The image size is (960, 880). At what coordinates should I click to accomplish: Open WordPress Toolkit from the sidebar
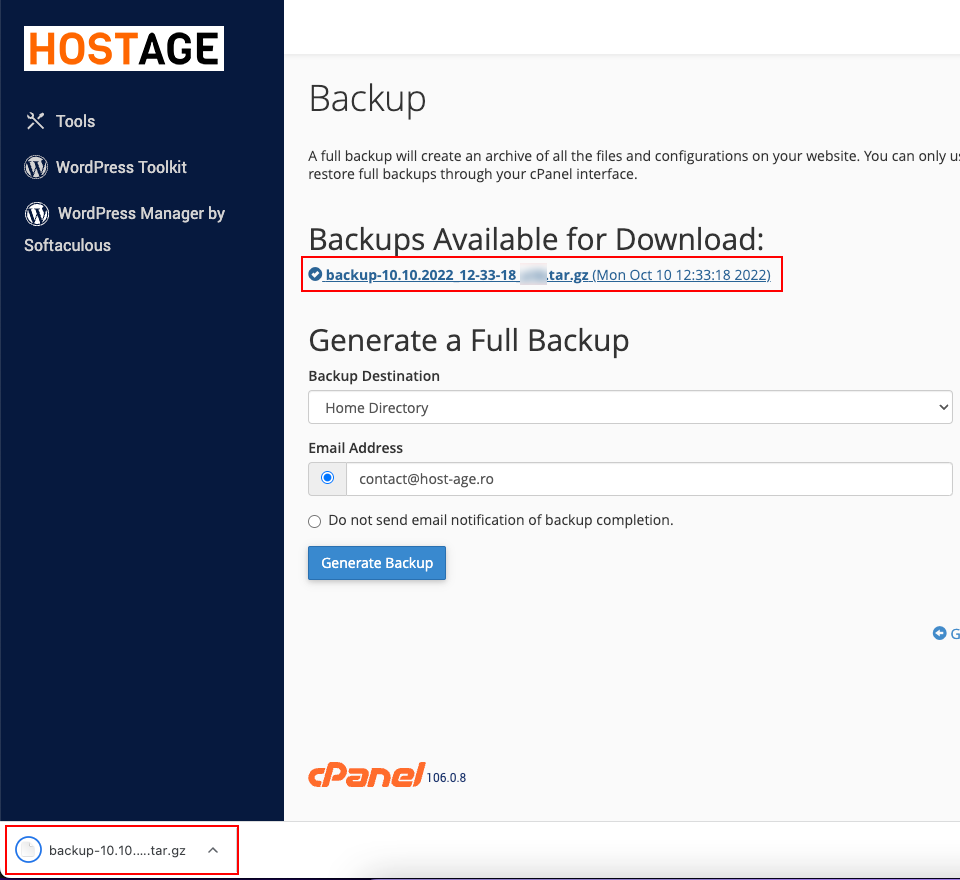(x=122, y=167)
